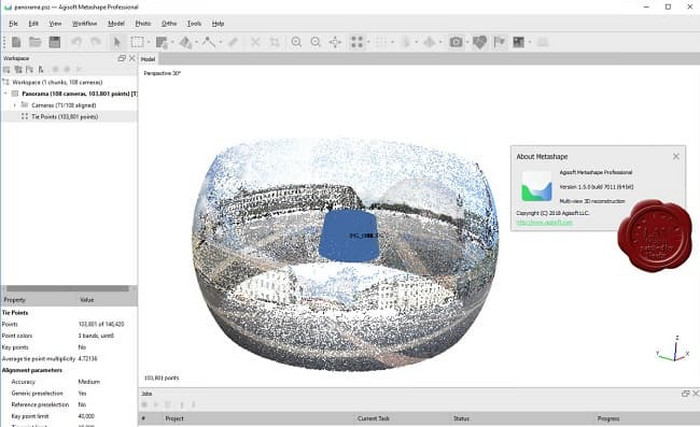
Task: Open the Workflow menu
Action: tap(85, 22)
